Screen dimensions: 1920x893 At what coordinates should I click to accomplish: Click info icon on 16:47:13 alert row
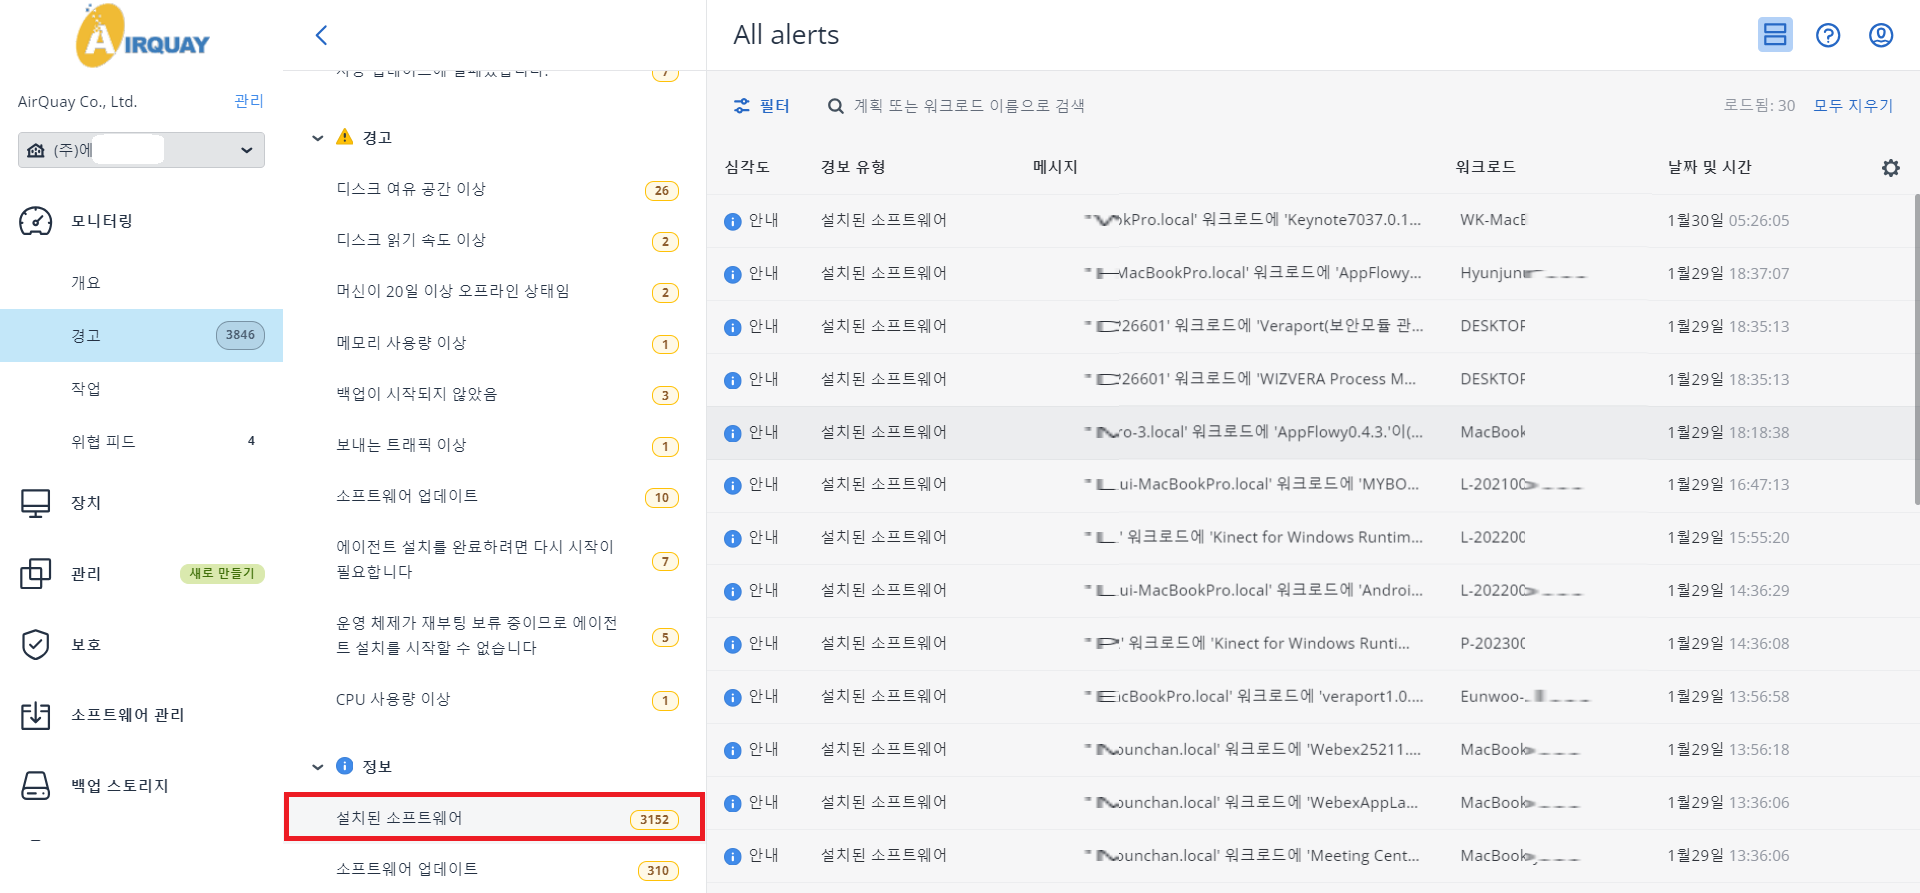[733, 485]
